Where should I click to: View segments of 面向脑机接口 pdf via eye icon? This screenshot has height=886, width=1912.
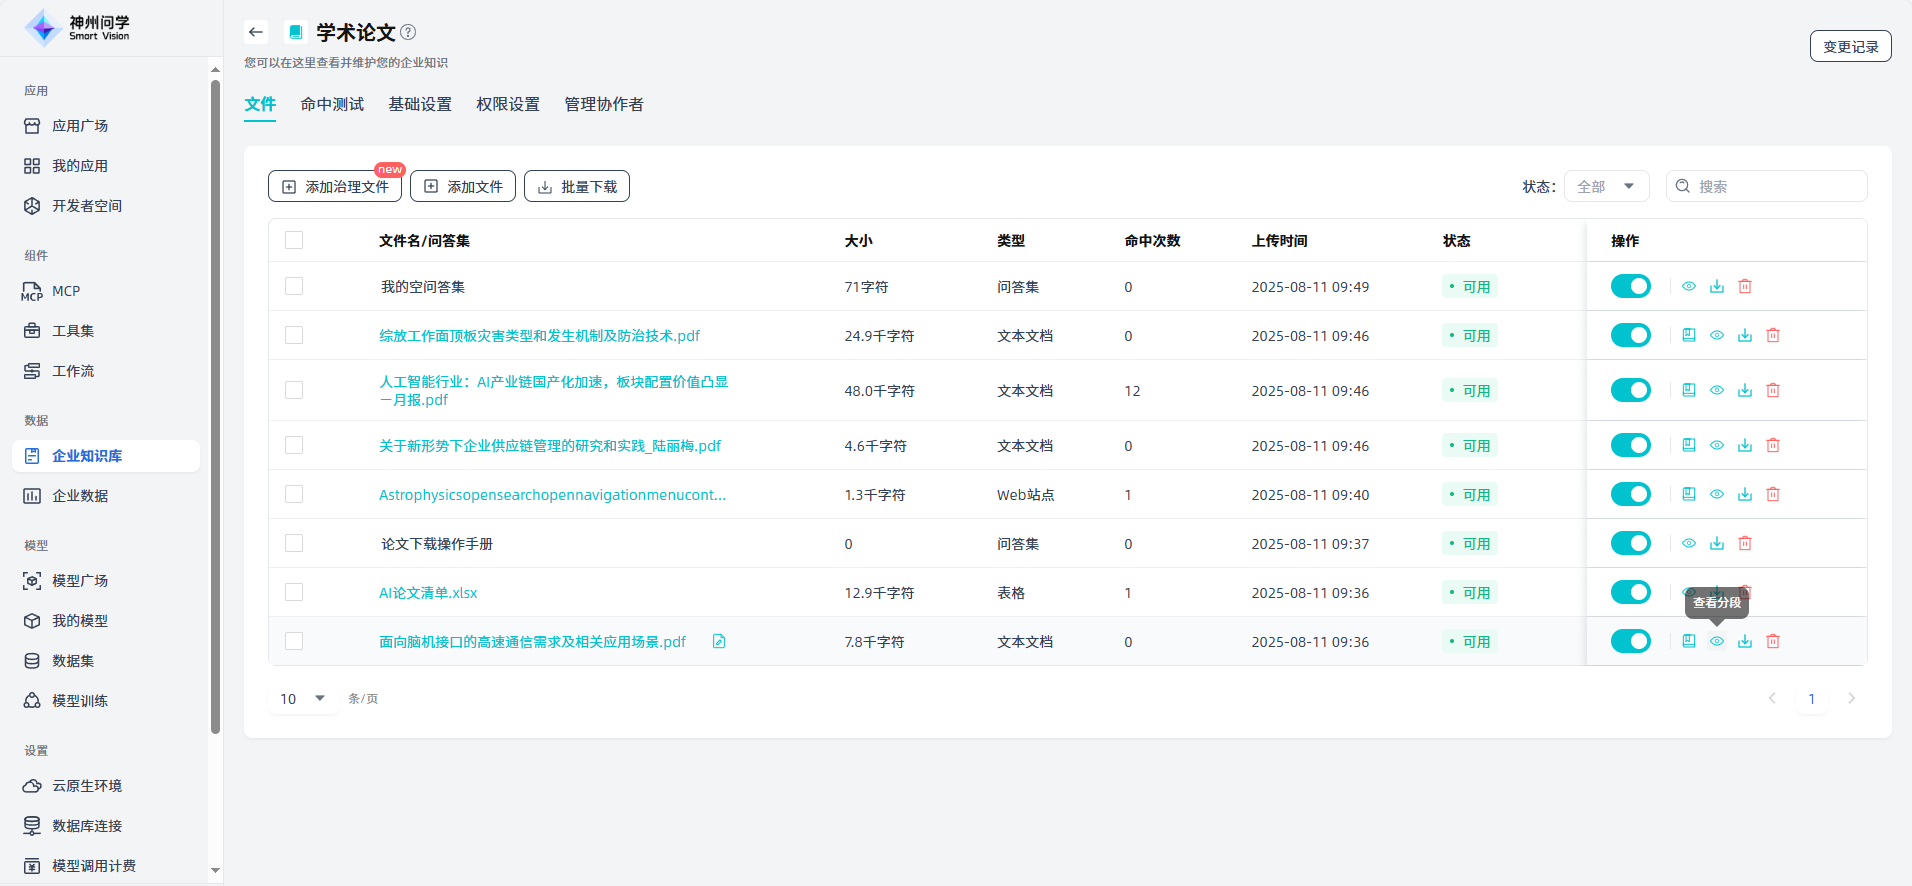click(1717, 641)
